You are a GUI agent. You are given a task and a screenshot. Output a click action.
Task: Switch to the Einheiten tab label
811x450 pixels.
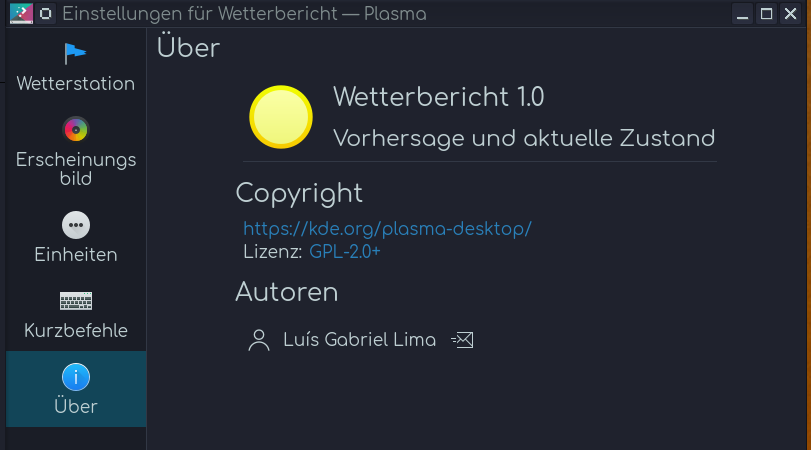tap(76, 255)
